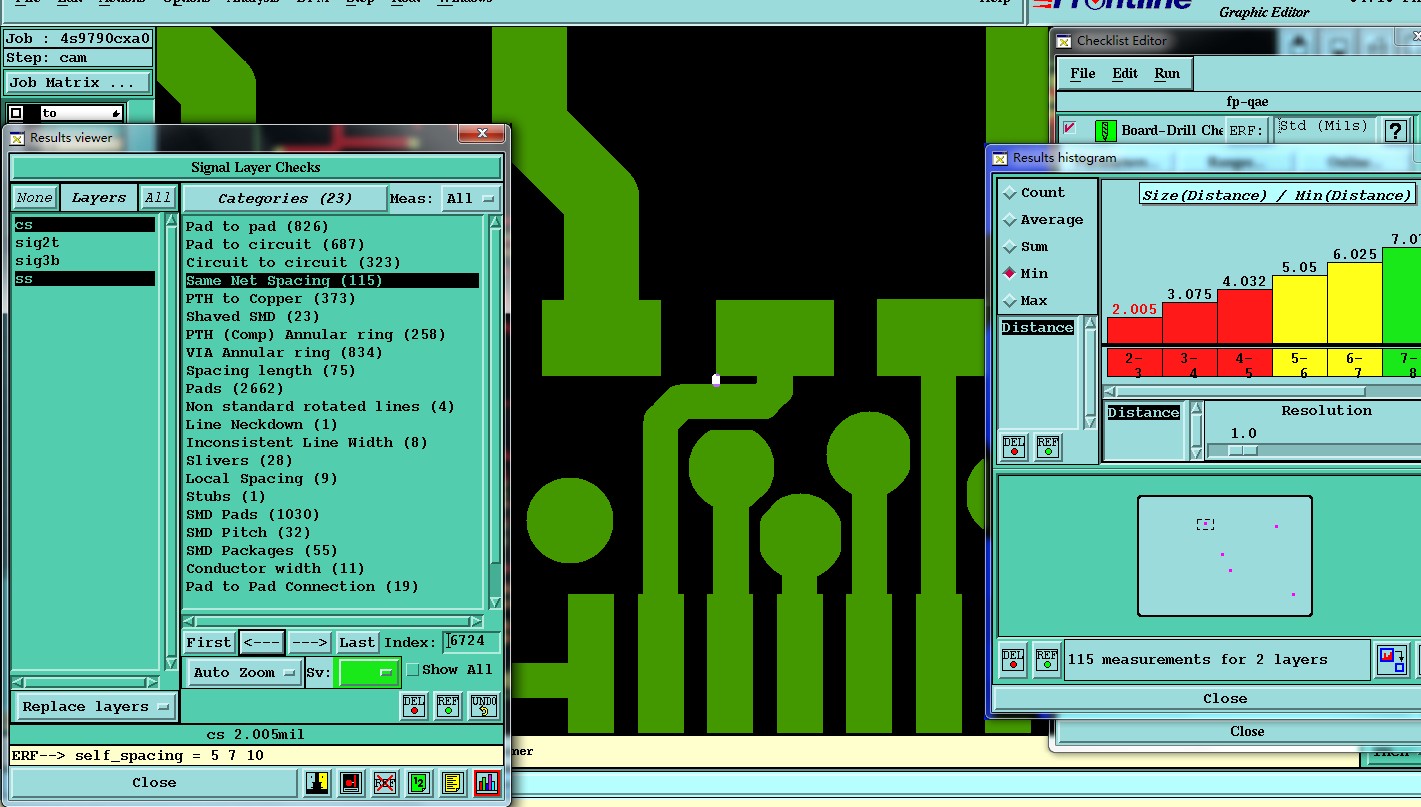Select the Sum radio option

pyautogui.click(x=1010, y=247)
